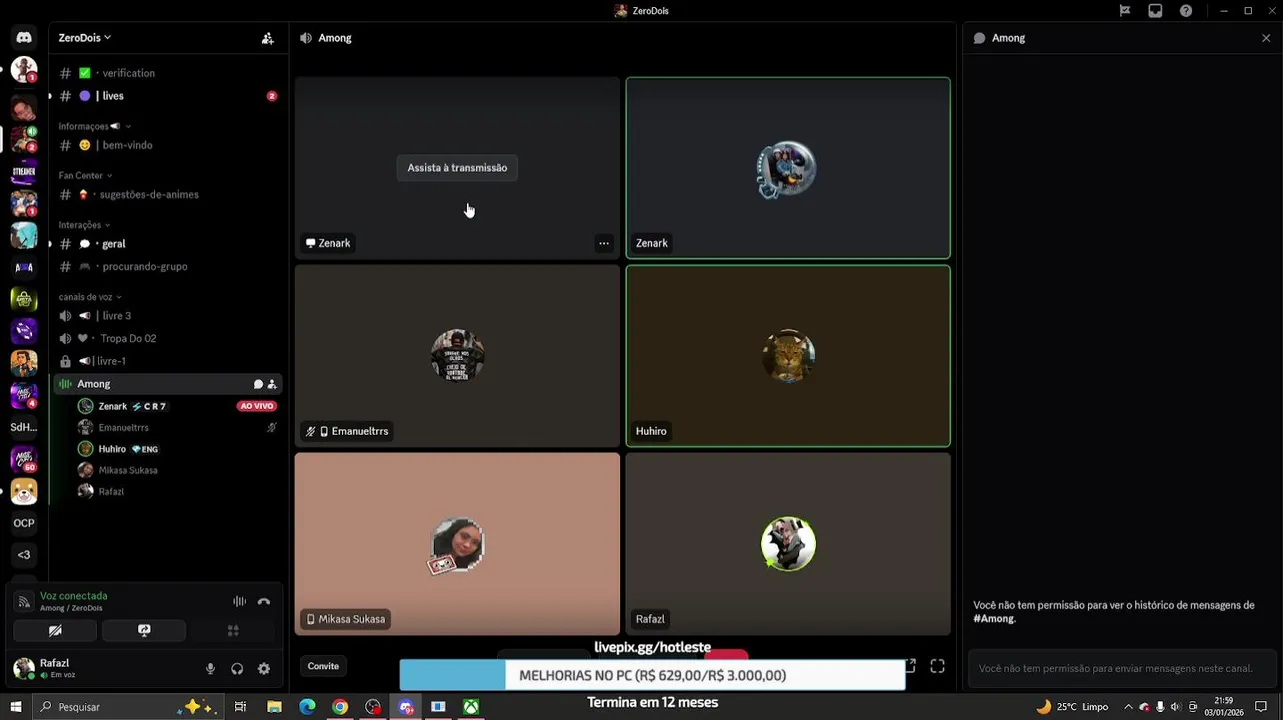Select Huhiro cat avatar video tile

[x=788, y=356]
